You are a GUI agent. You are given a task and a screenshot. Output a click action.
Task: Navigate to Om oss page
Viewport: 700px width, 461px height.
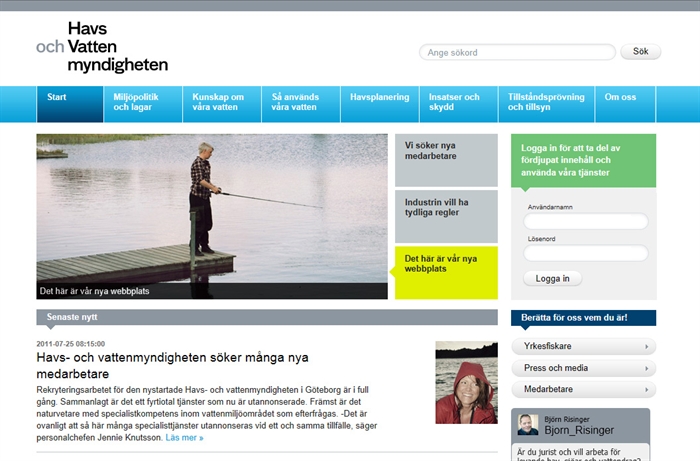[625, 104]
